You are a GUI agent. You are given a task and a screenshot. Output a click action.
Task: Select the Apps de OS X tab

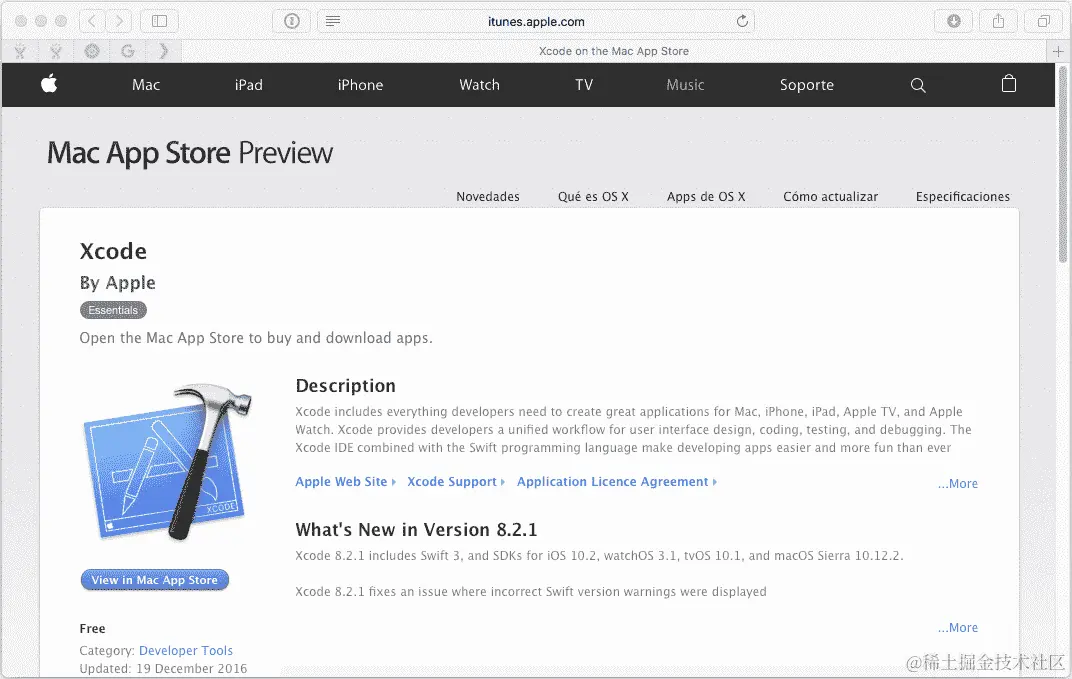tap(706, 196)
